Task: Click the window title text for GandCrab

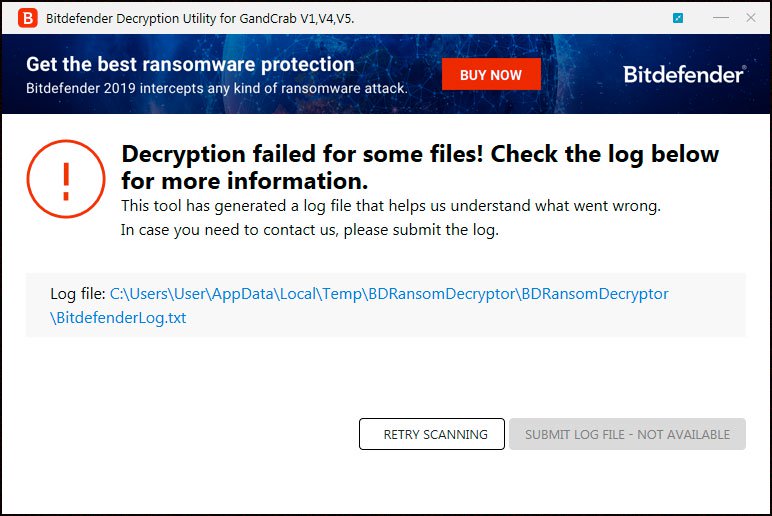Action: [x=200, y=18]
